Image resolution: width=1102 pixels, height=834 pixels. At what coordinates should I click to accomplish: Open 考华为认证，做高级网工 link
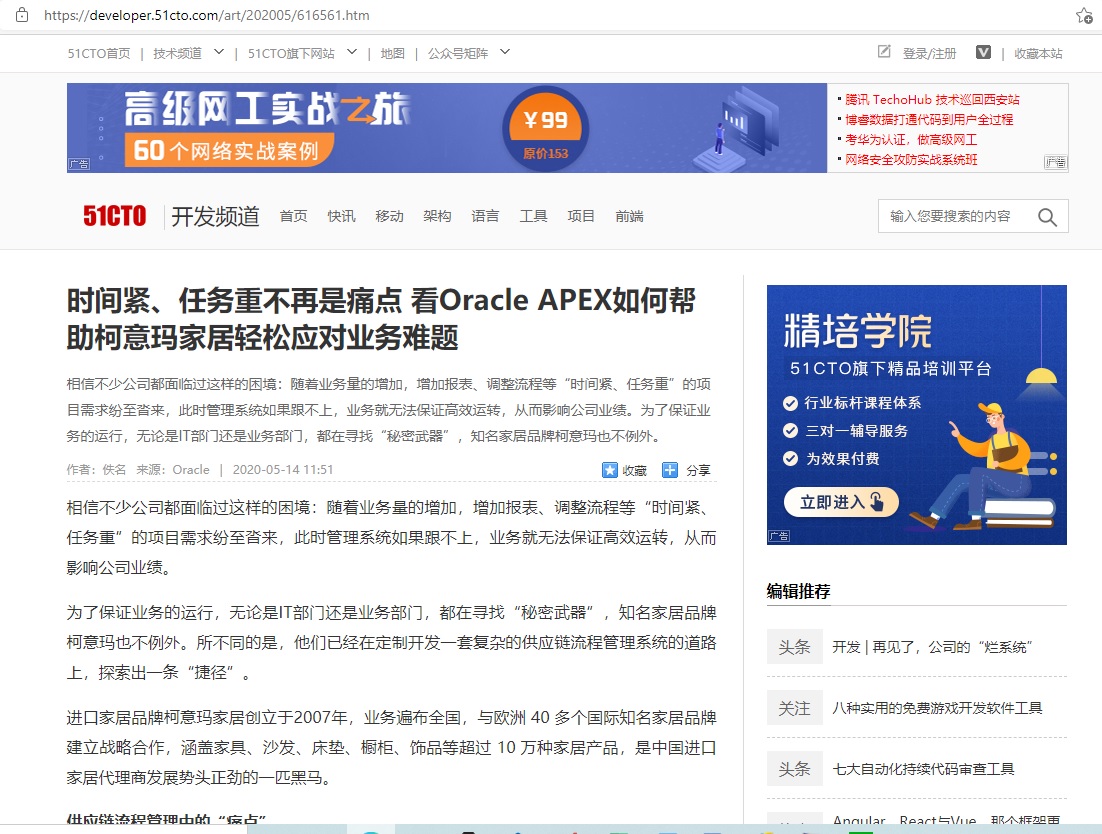click(x=911, y=140)
